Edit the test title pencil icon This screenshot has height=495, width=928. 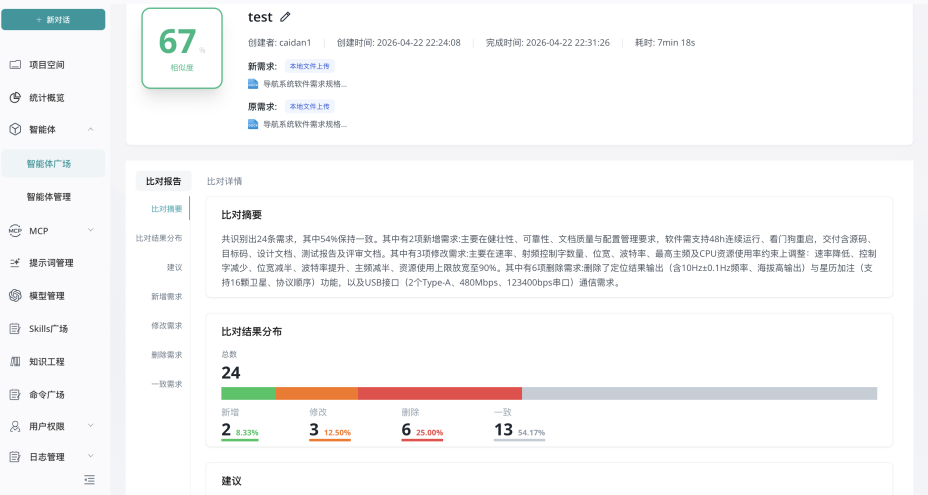(285, 17)
